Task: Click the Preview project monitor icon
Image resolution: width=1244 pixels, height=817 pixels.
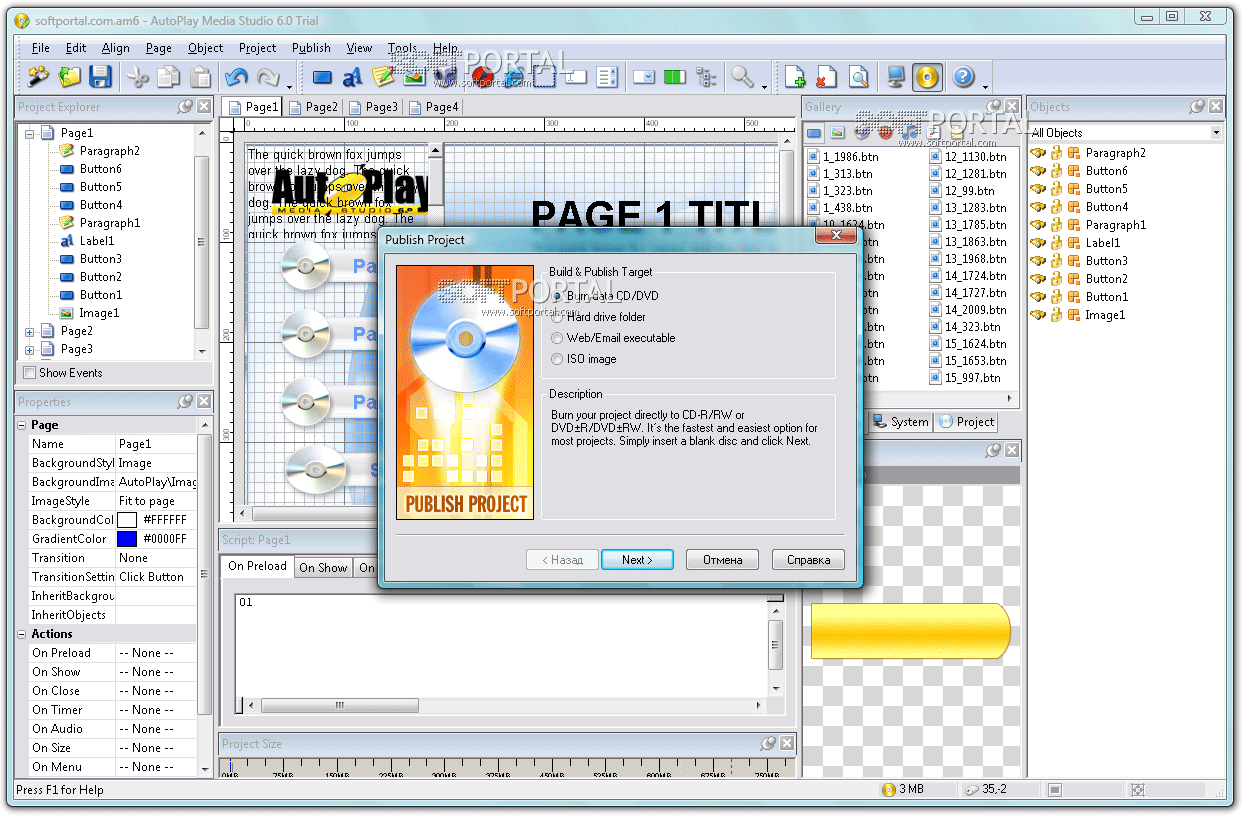Action: (895, 76)
